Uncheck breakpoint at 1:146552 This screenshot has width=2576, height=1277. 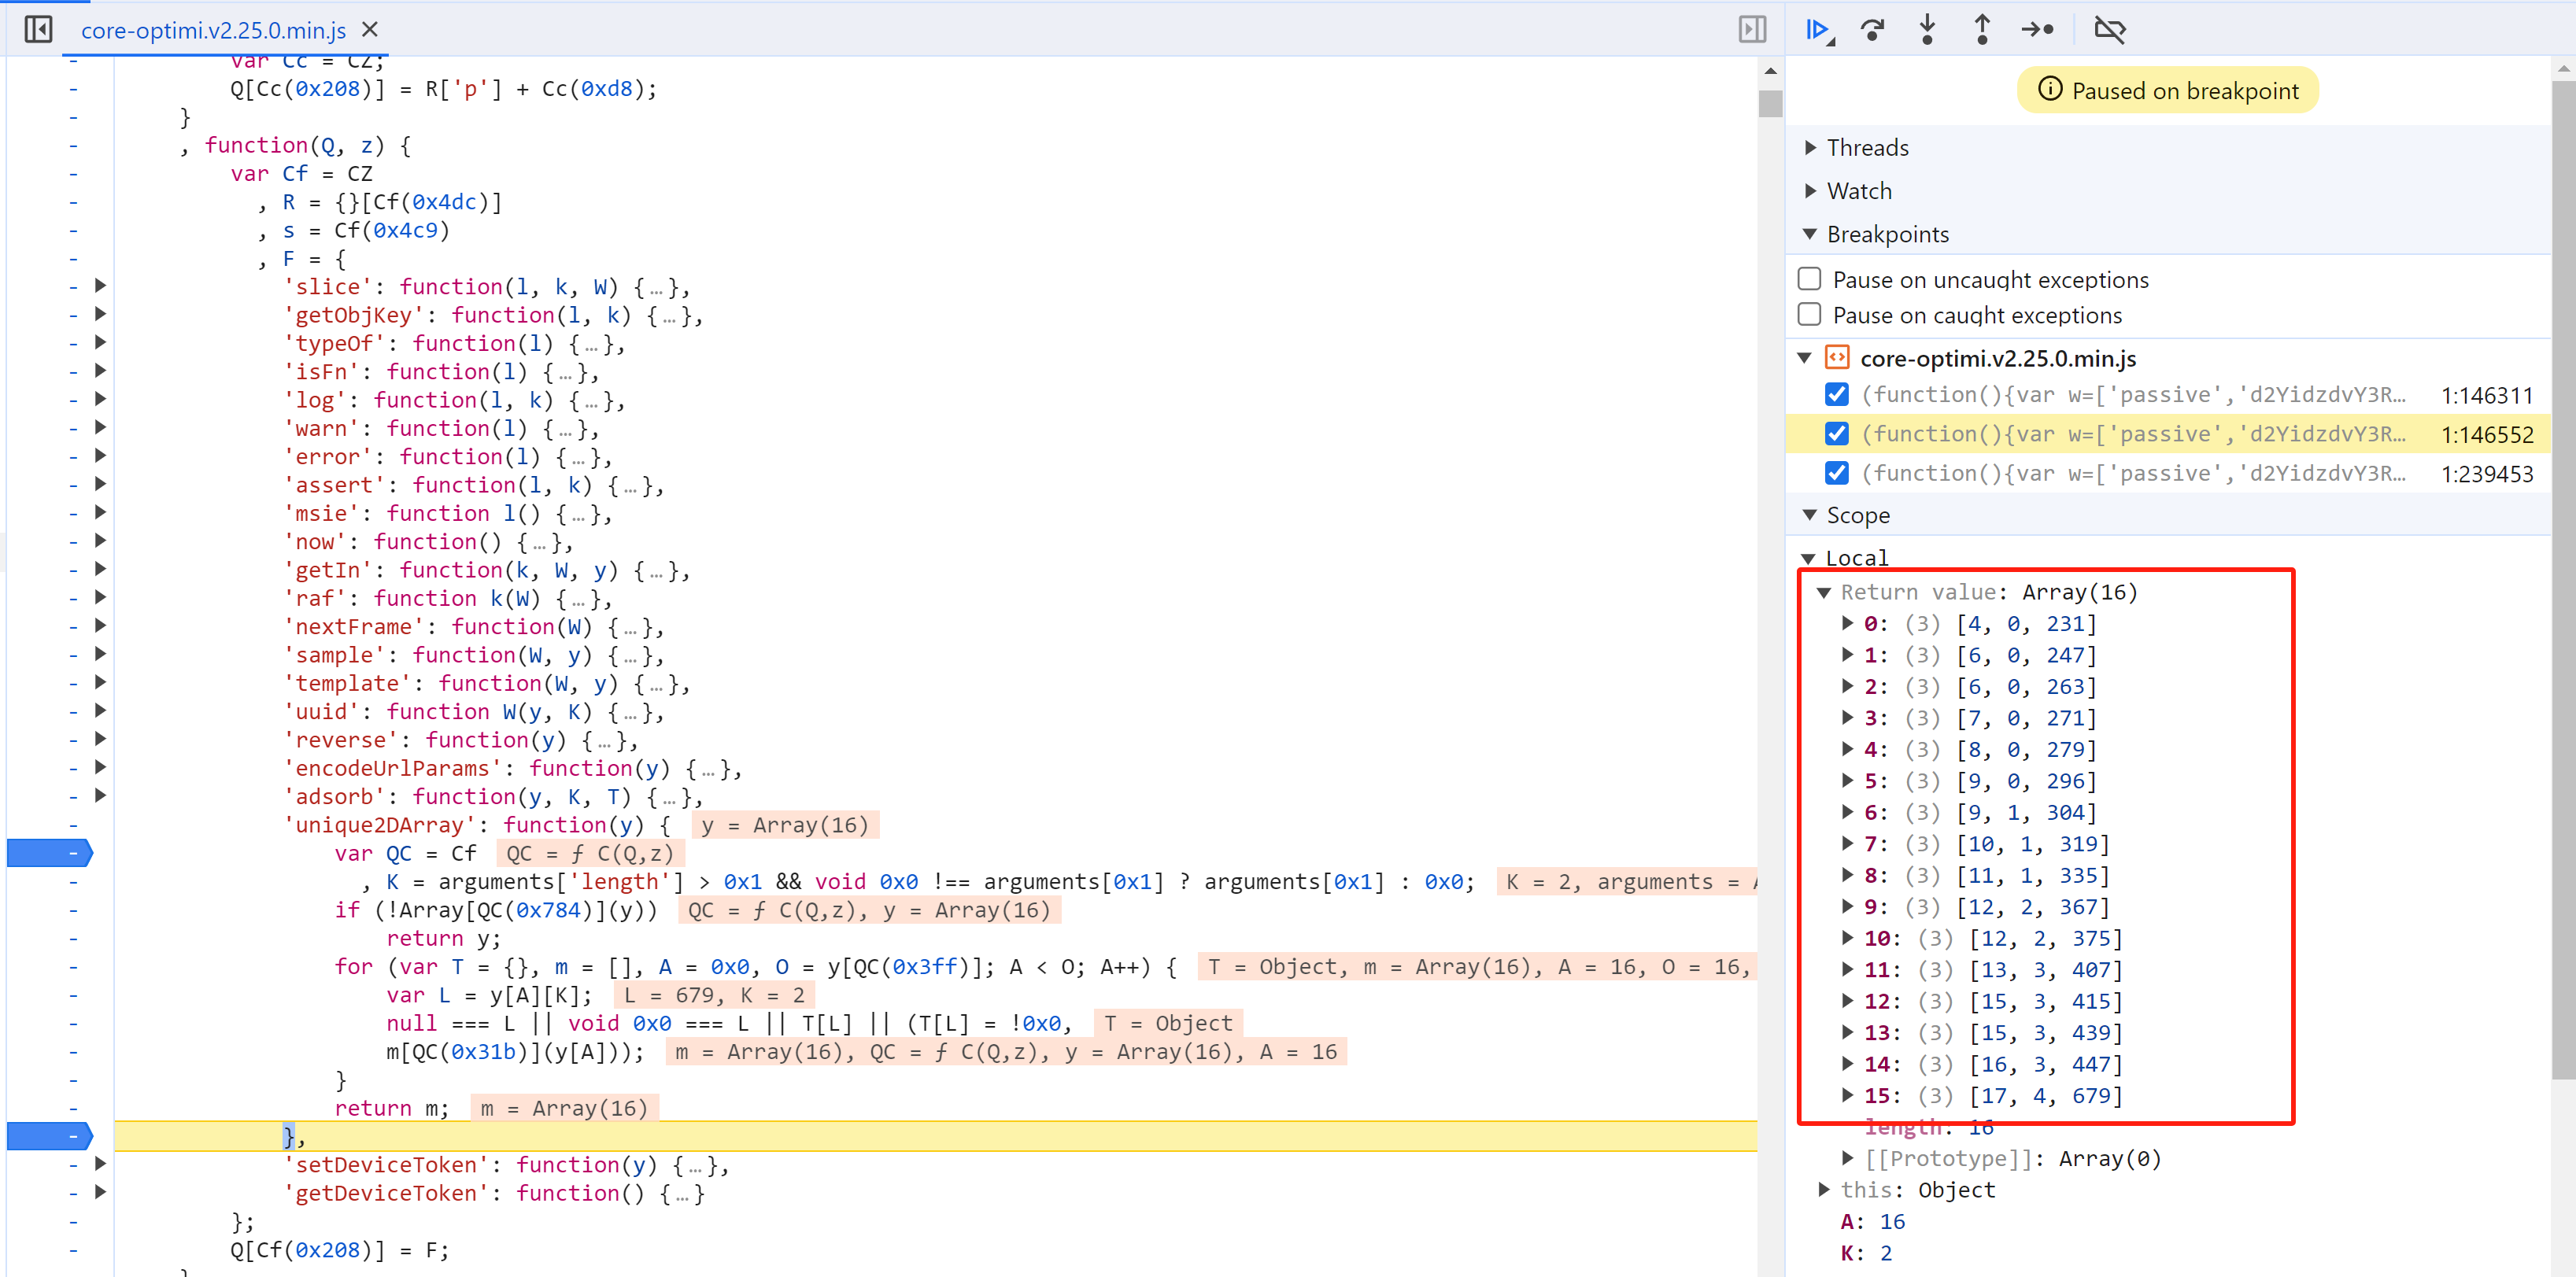[x=1836, y=434]
